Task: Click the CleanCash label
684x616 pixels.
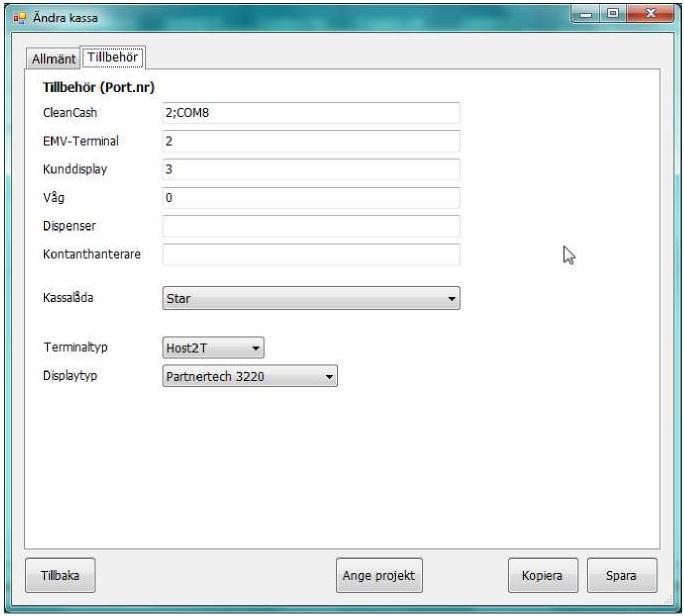Action: [x=70, y=113]
